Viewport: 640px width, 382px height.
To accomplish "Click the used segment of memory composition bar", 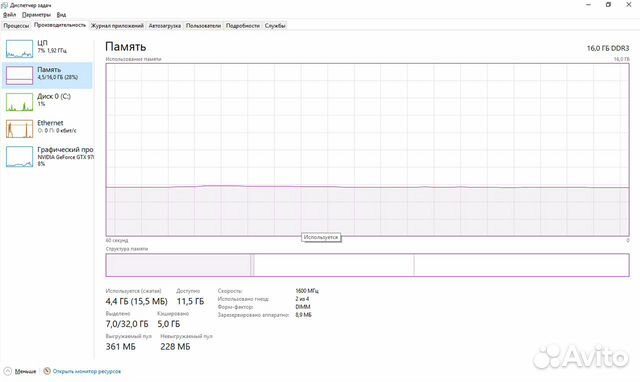I will (x=178, y=265).
